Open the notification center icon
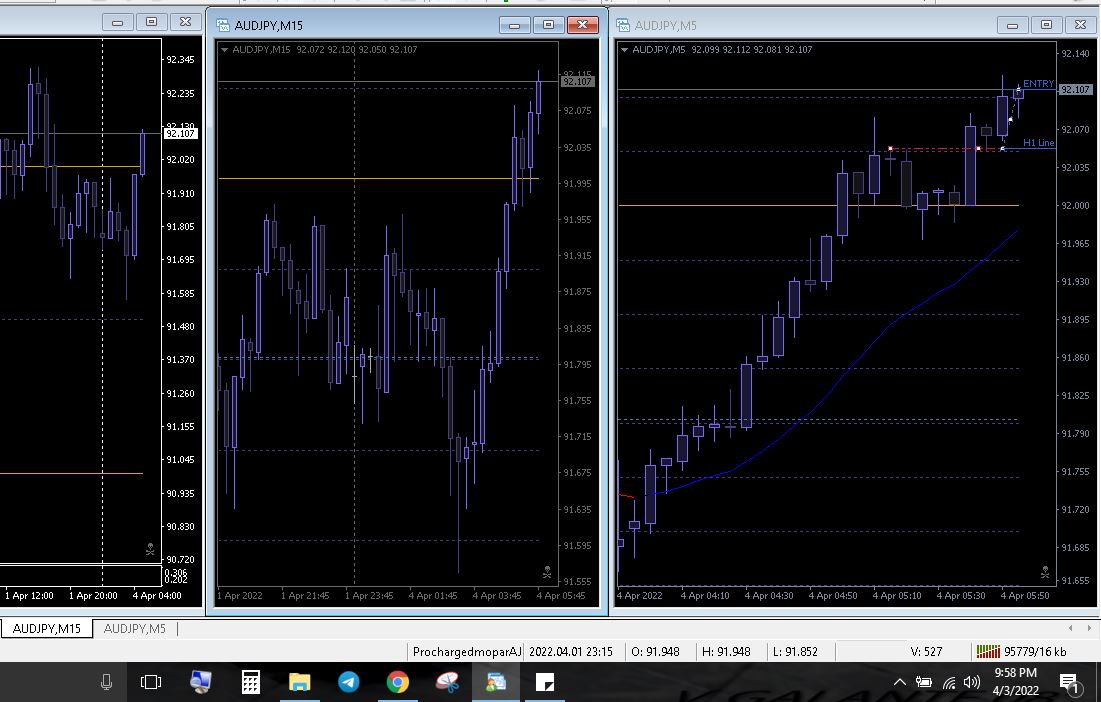Image resolution: width=1101 pixels, height=702 pixels. [1069, 682]
